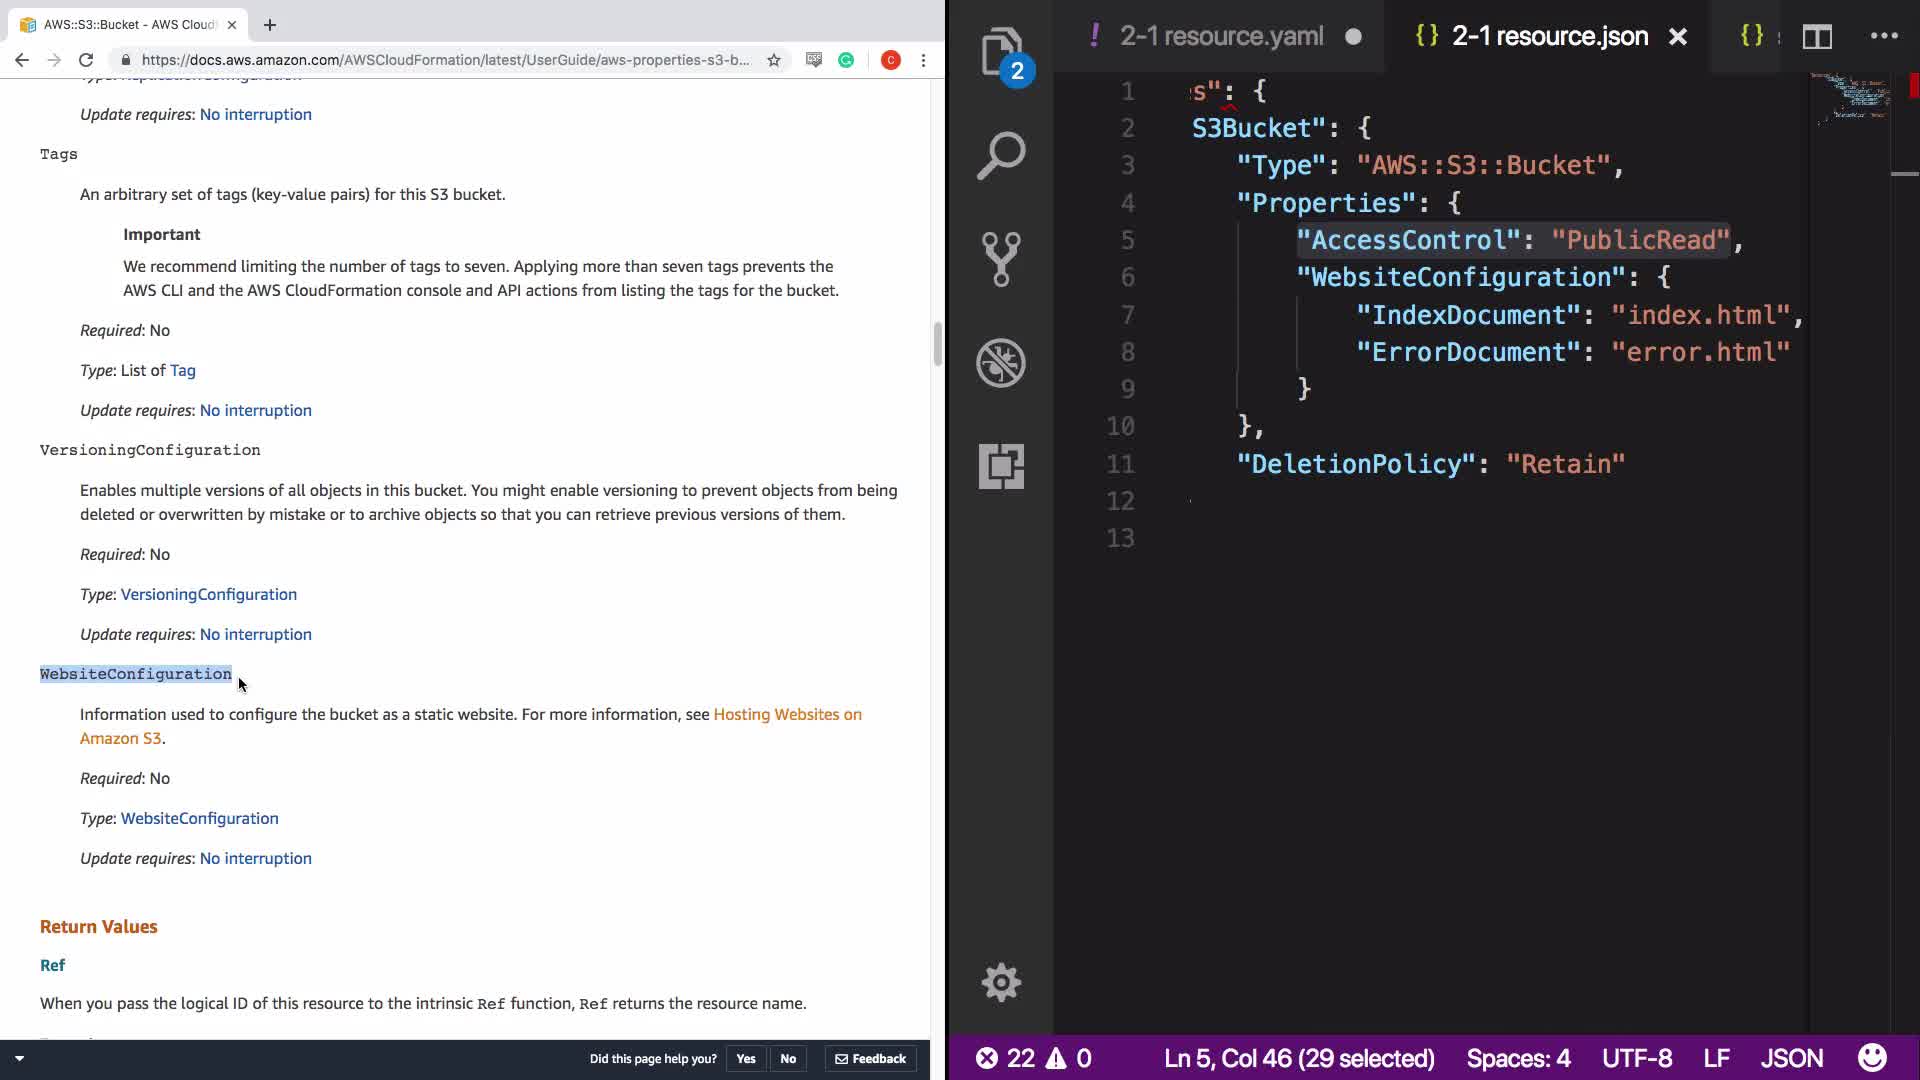The image size is (1920, 1080).
Task: Open the Hosting Websites on Amazon S3 link
Action: point(787,714)
